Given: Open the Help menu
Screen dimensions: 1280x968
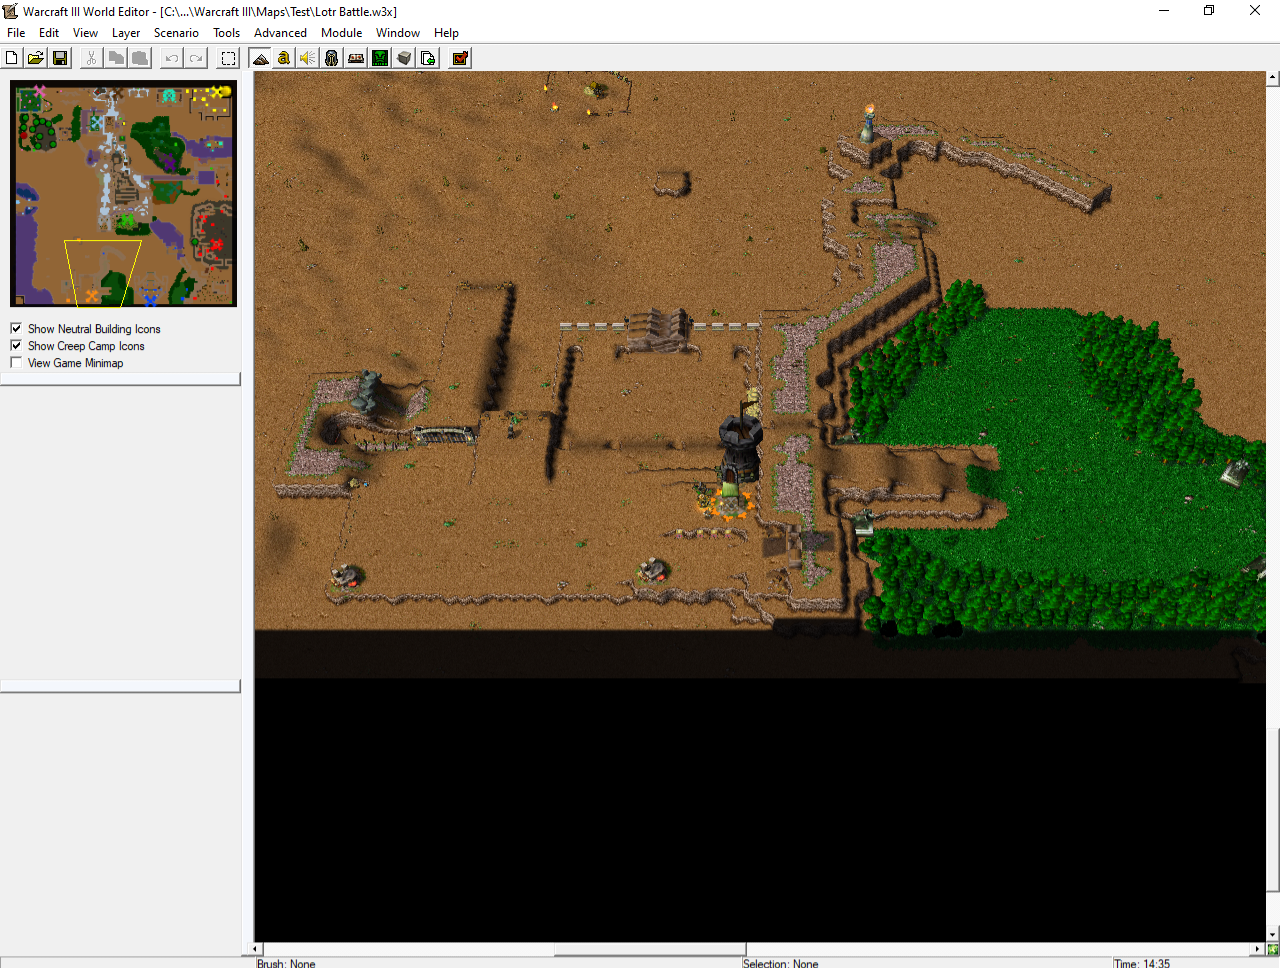Looking at the screenshot, I should click(446, 33).
